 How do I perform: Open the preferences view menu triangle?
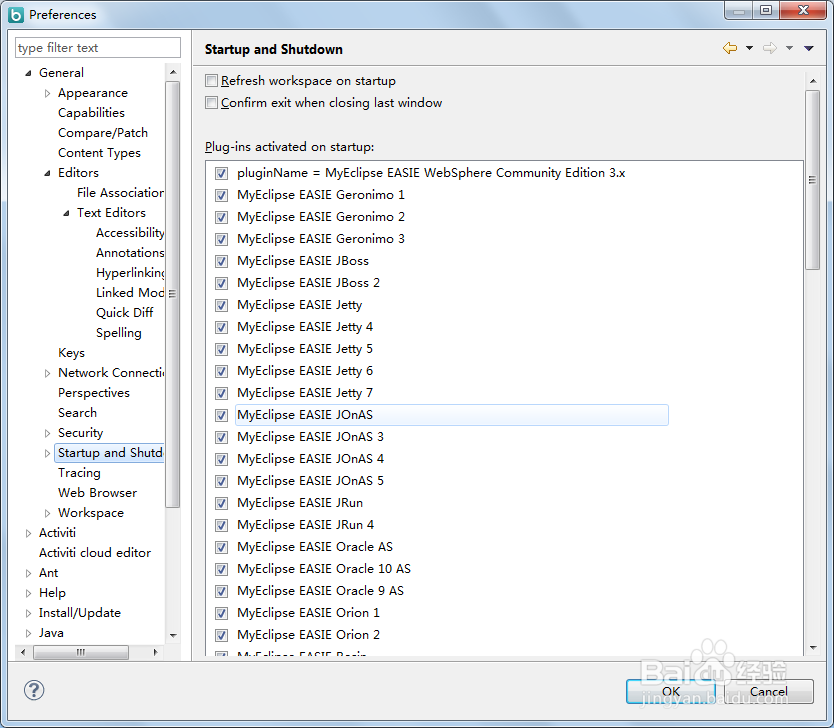tap(808, 48)
